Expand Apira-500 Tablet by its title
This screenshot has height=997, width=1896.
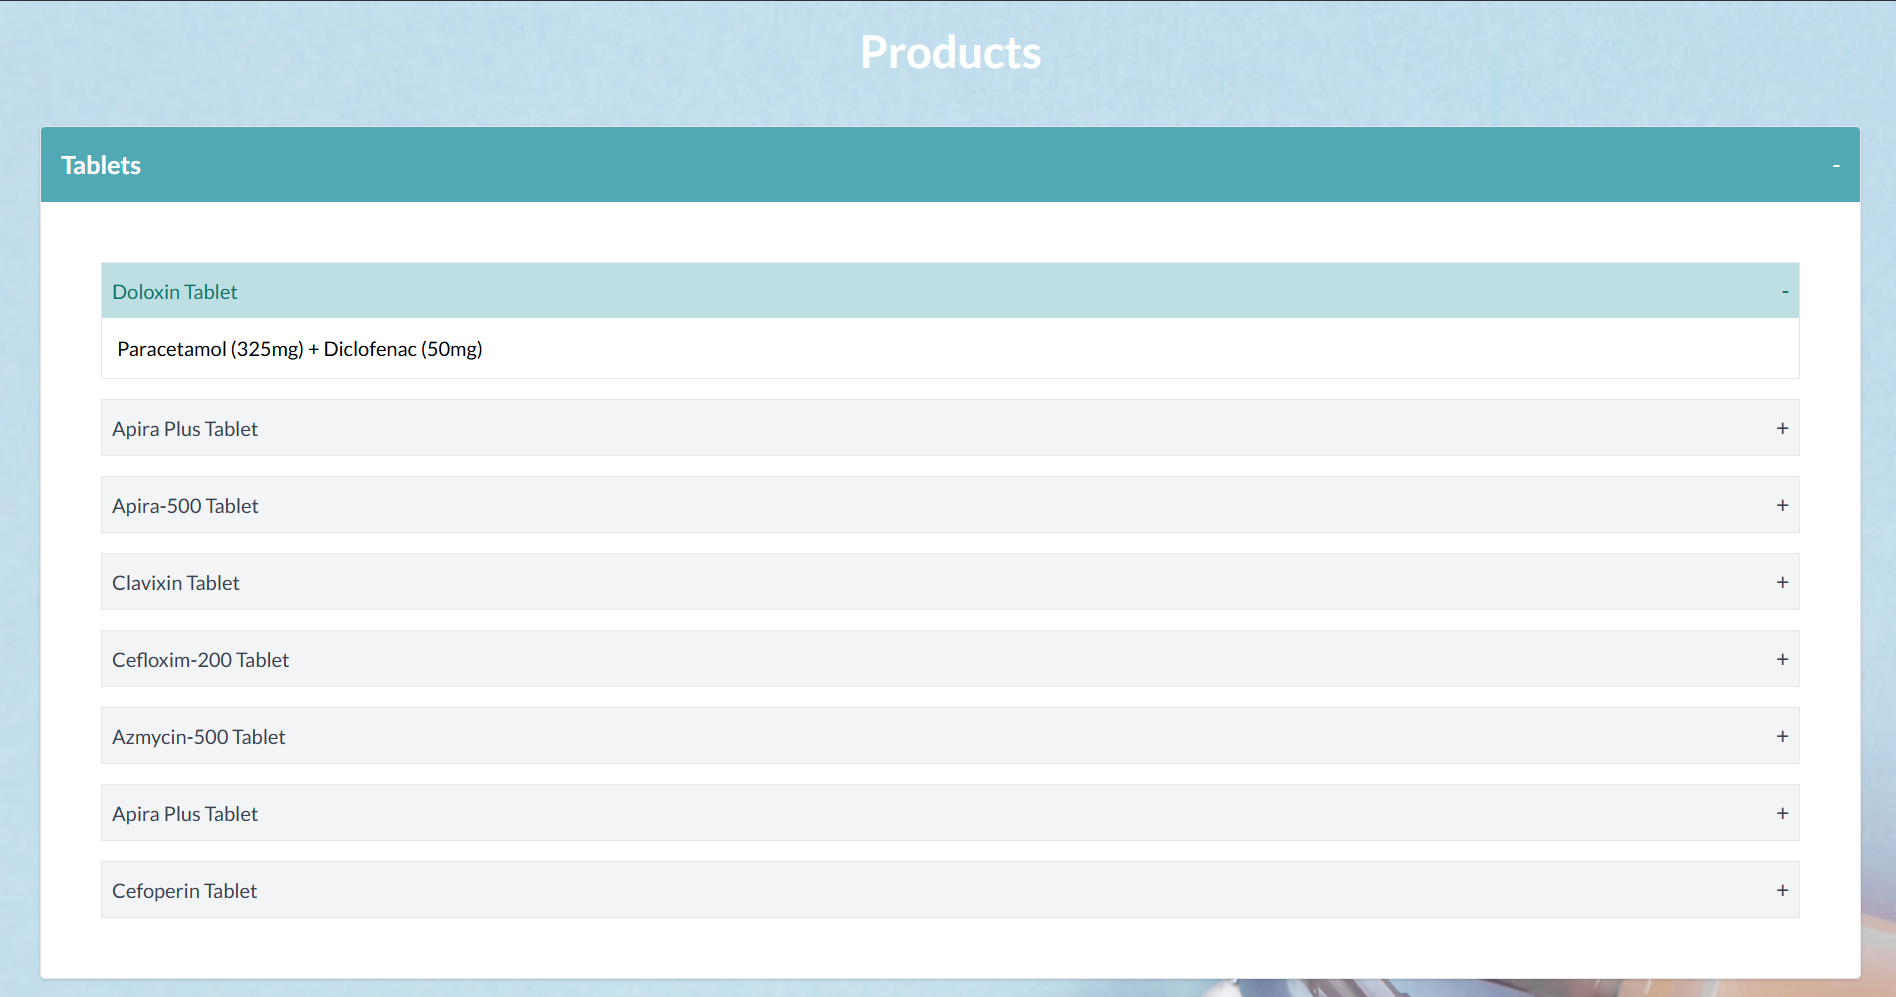185,506
